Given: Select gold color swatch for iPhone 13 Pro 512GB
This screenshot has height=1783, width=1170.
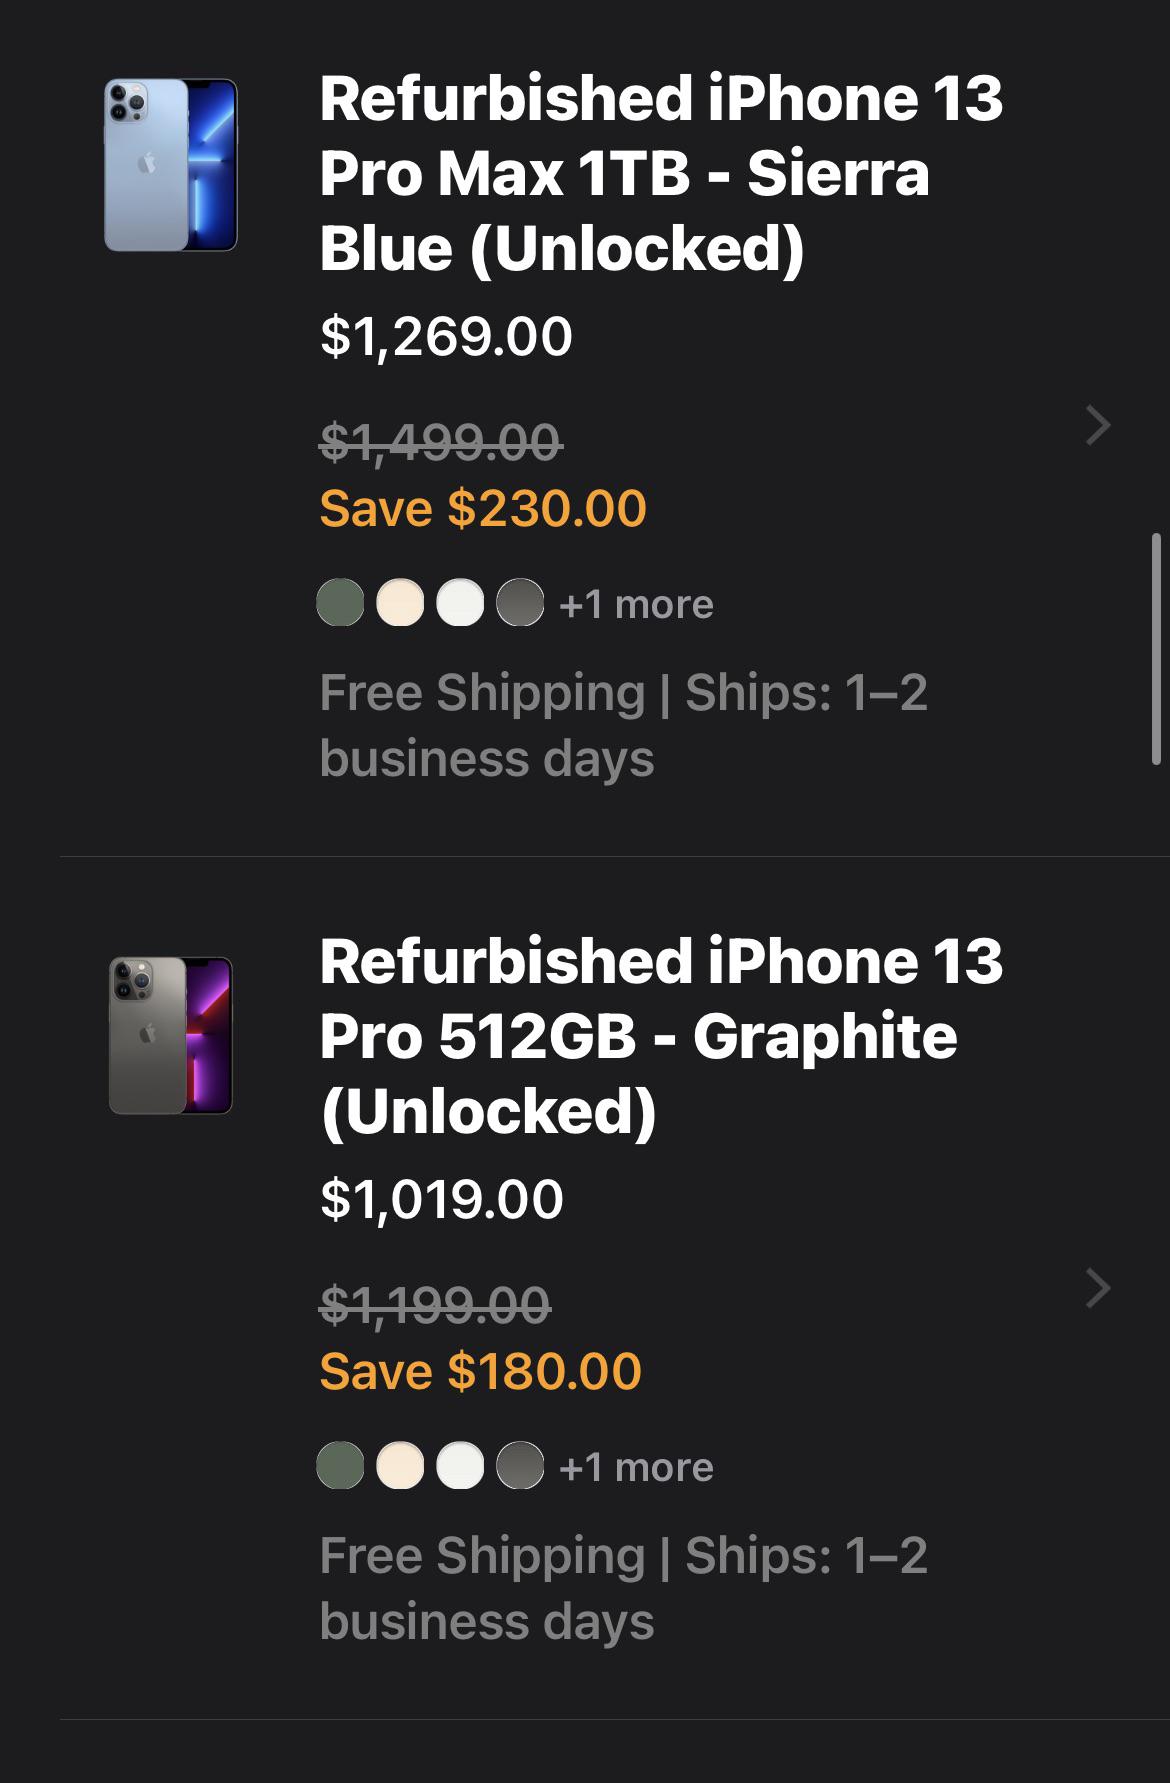Looking at the screenshot, I should [x=400, y=1466].
